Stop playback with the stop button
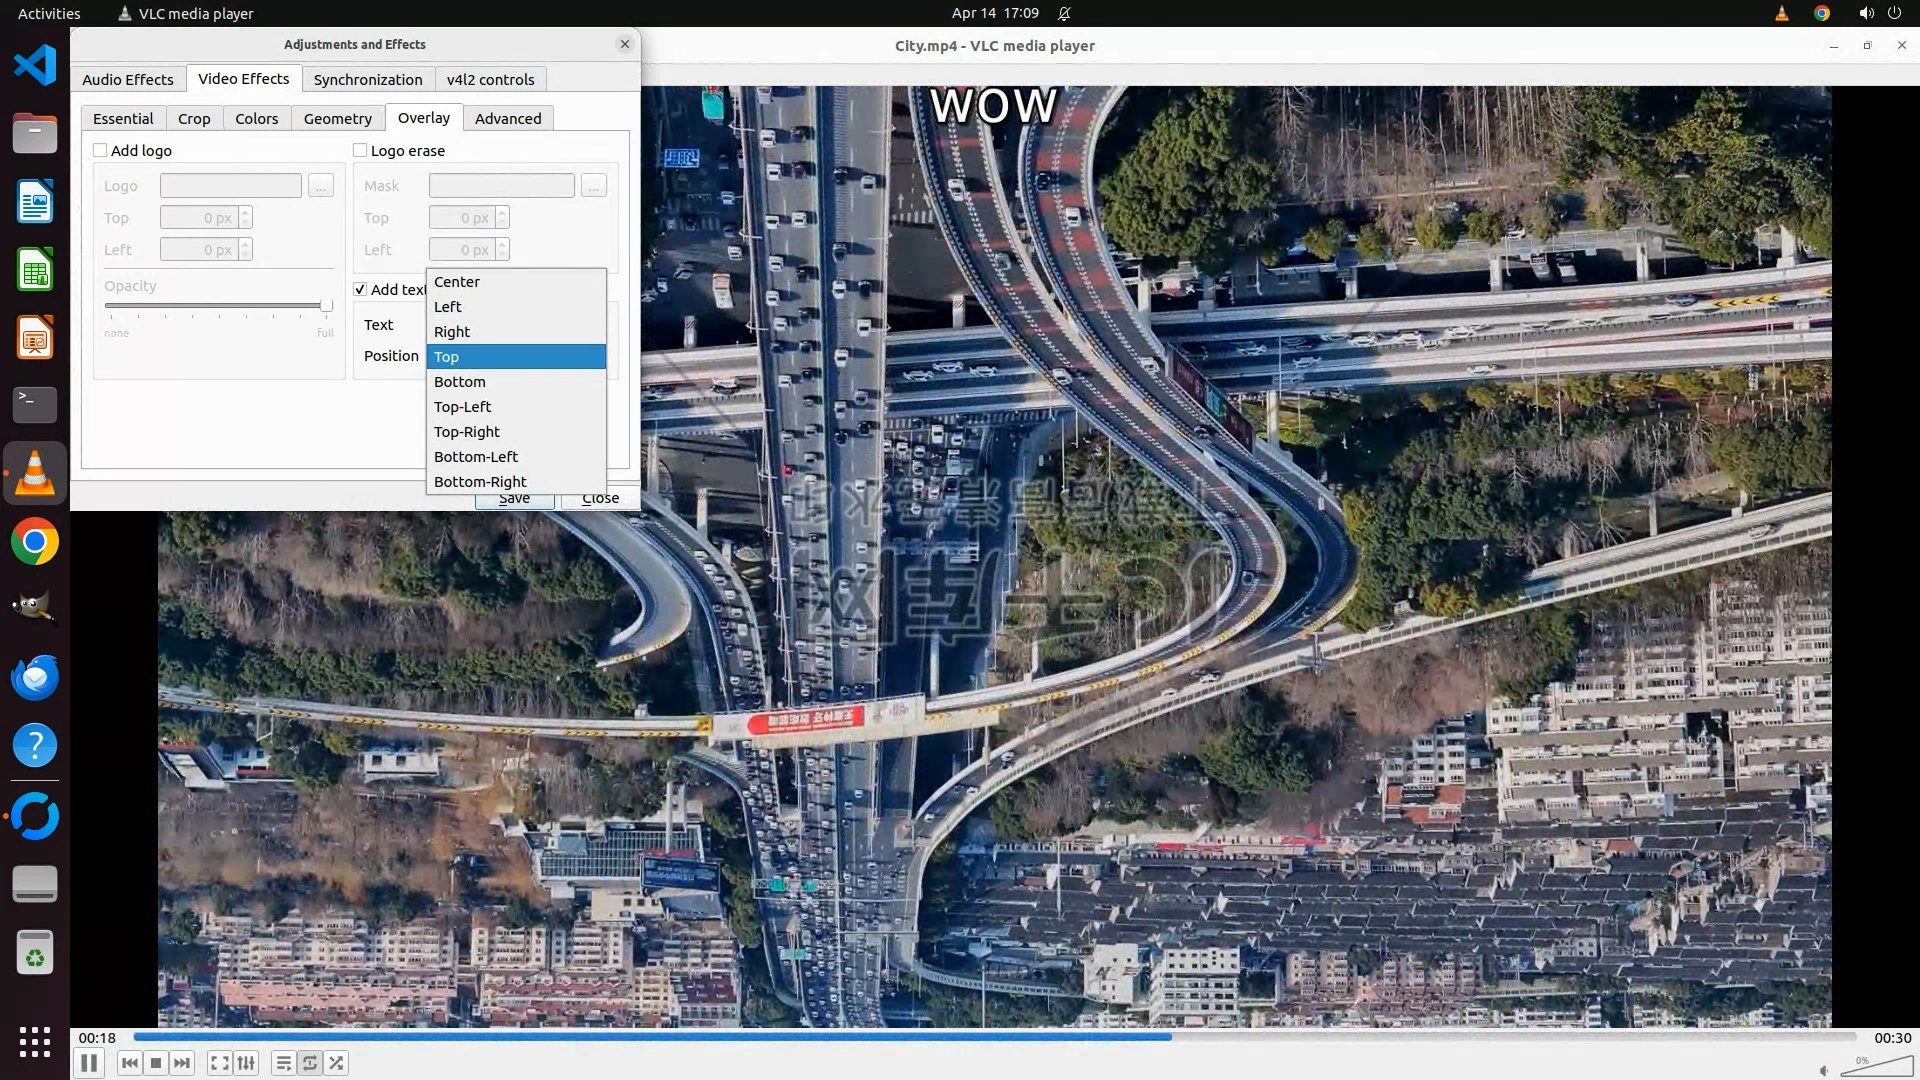1920x1080 pixels. coord(156,1063)
